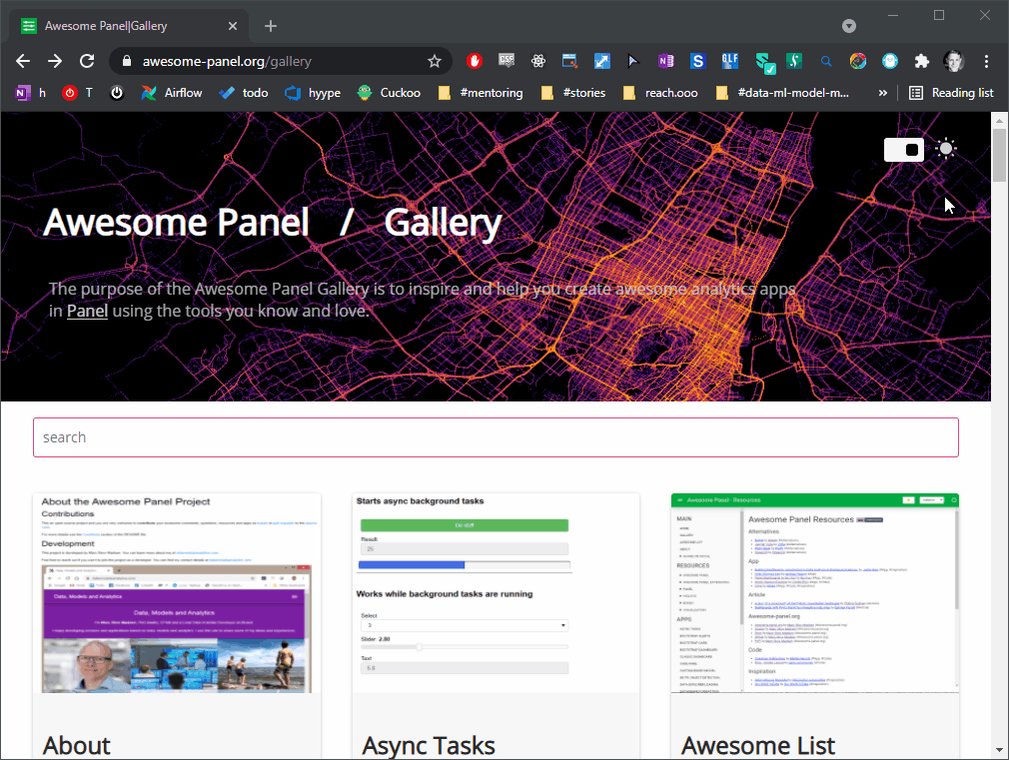Click the Async Tasks card title
This screenshot has height=760, width=1009.
[429, 745]
